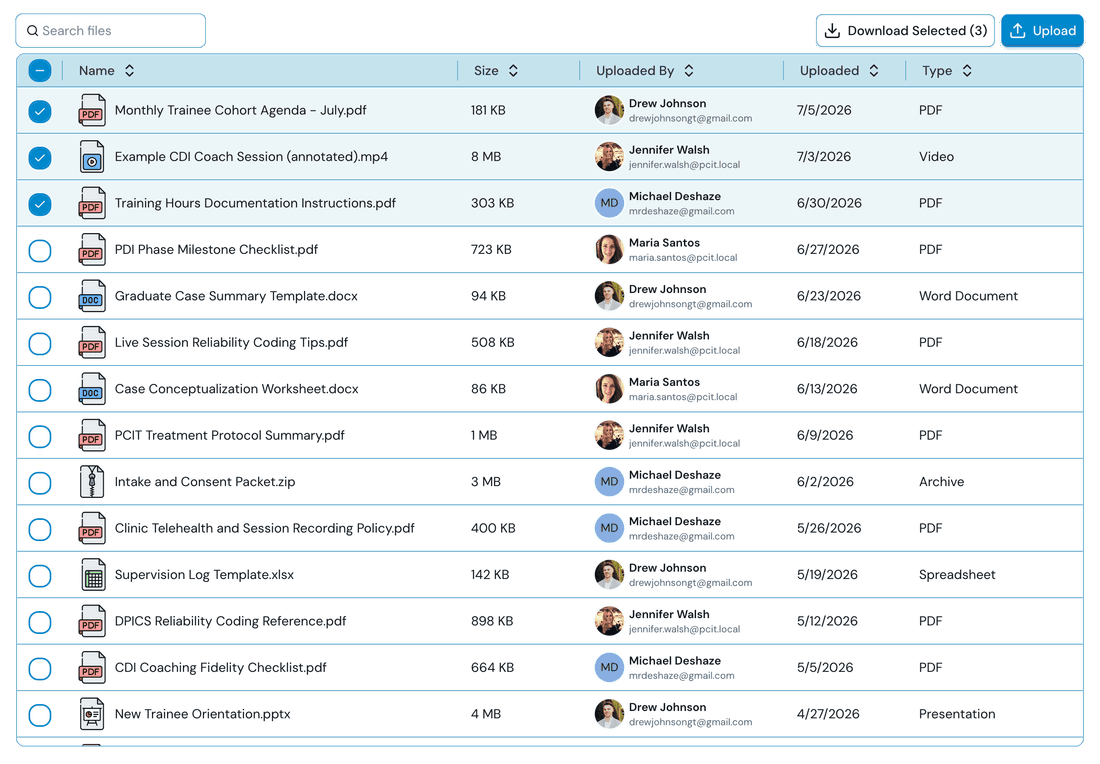Toggle the select-all checkbox in the table header
The image size is (1100, 764).
(x=40, y=70)
